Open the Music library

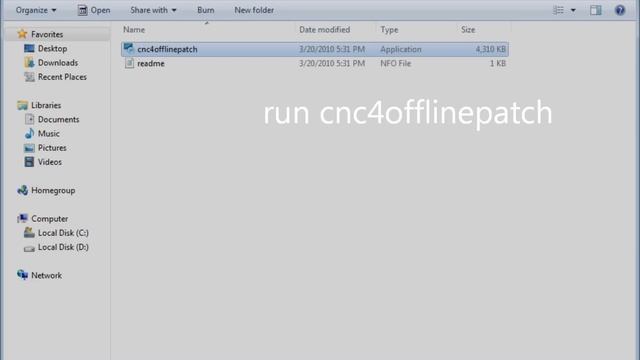49,134
